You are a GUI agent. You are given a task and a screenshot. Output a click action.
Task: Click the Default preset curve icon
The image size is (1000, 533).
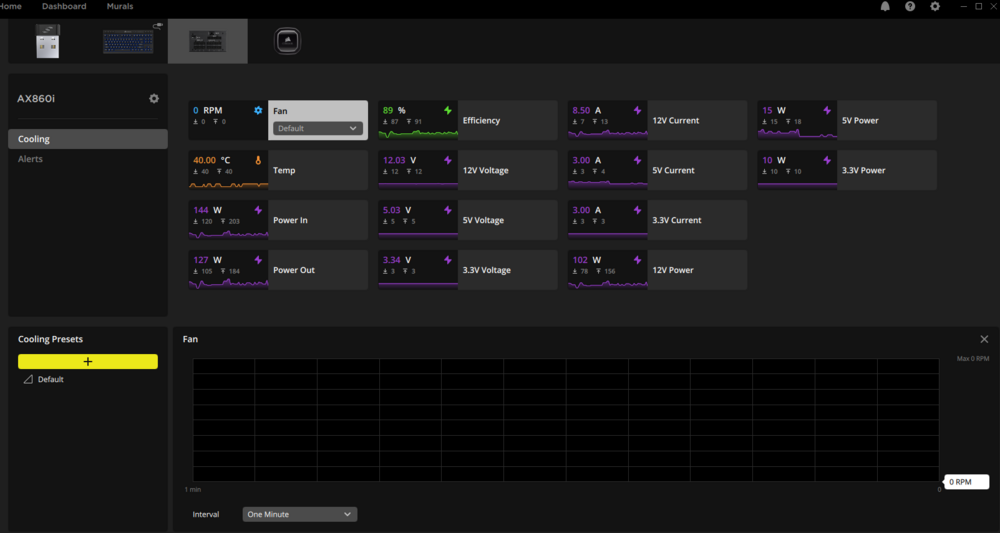pos(28,379)
